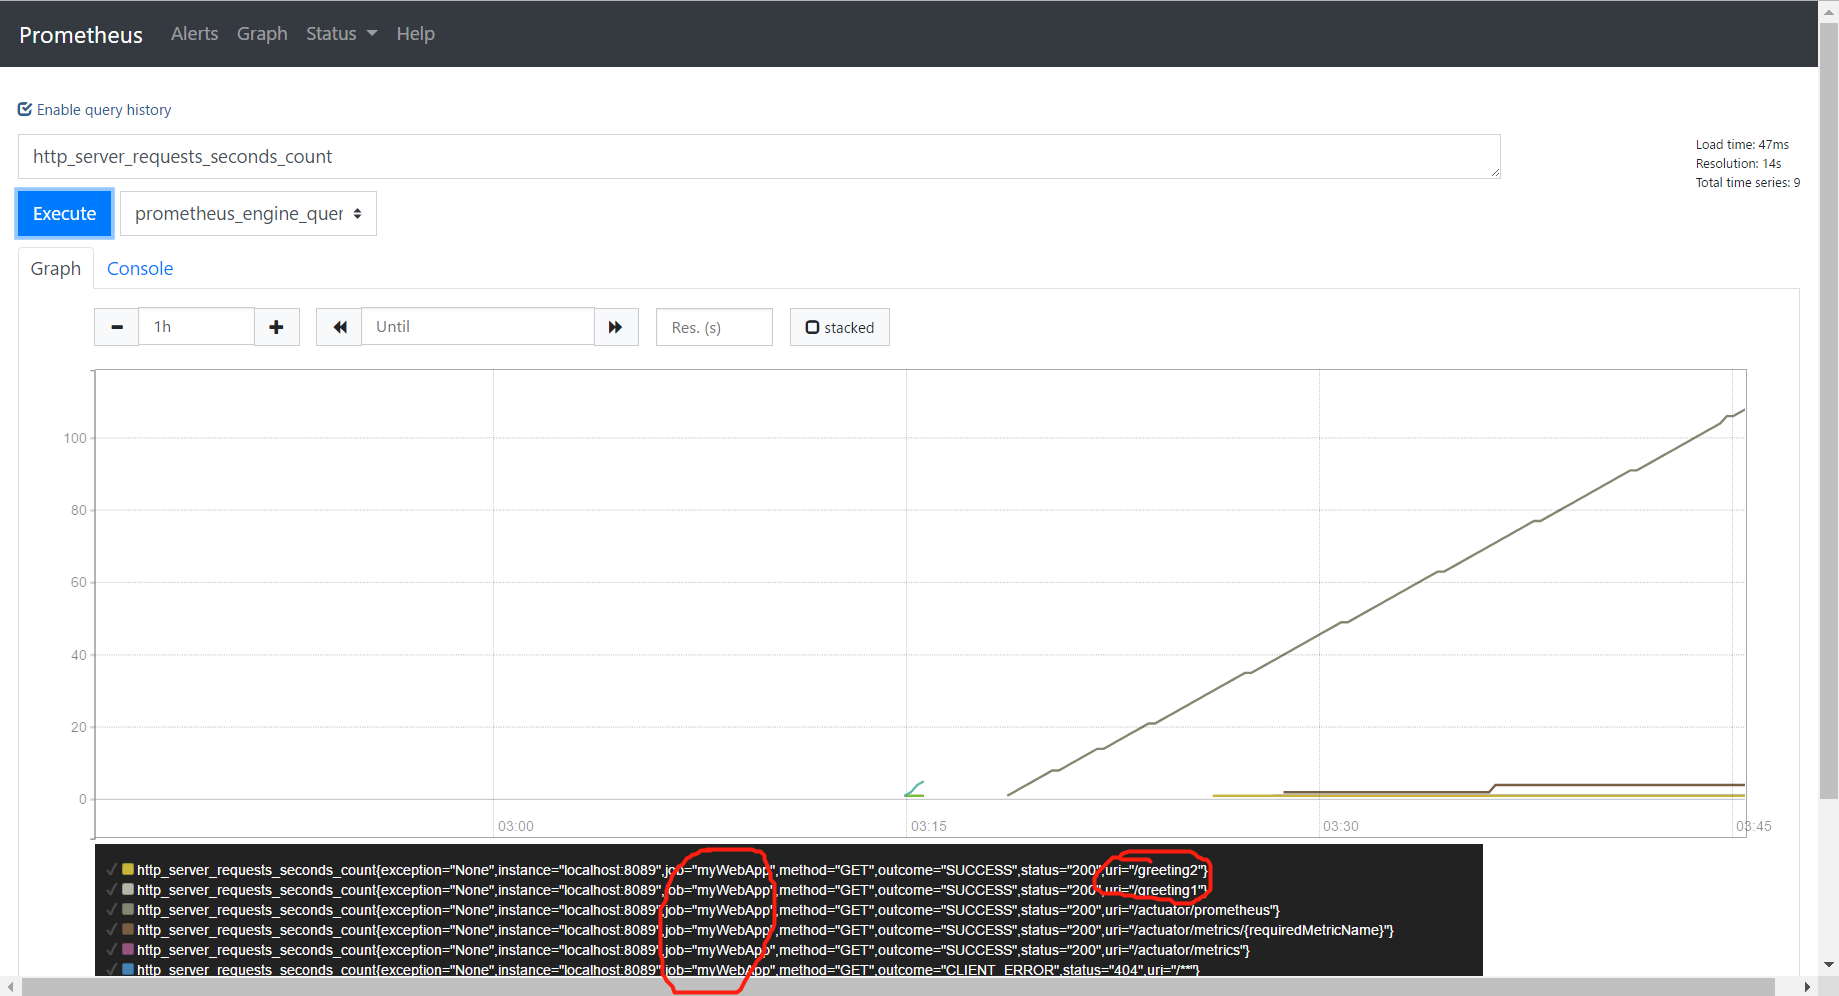Run the query with Execute button
The width and height of the screenshot is (1839, 996).
(65, 214)
